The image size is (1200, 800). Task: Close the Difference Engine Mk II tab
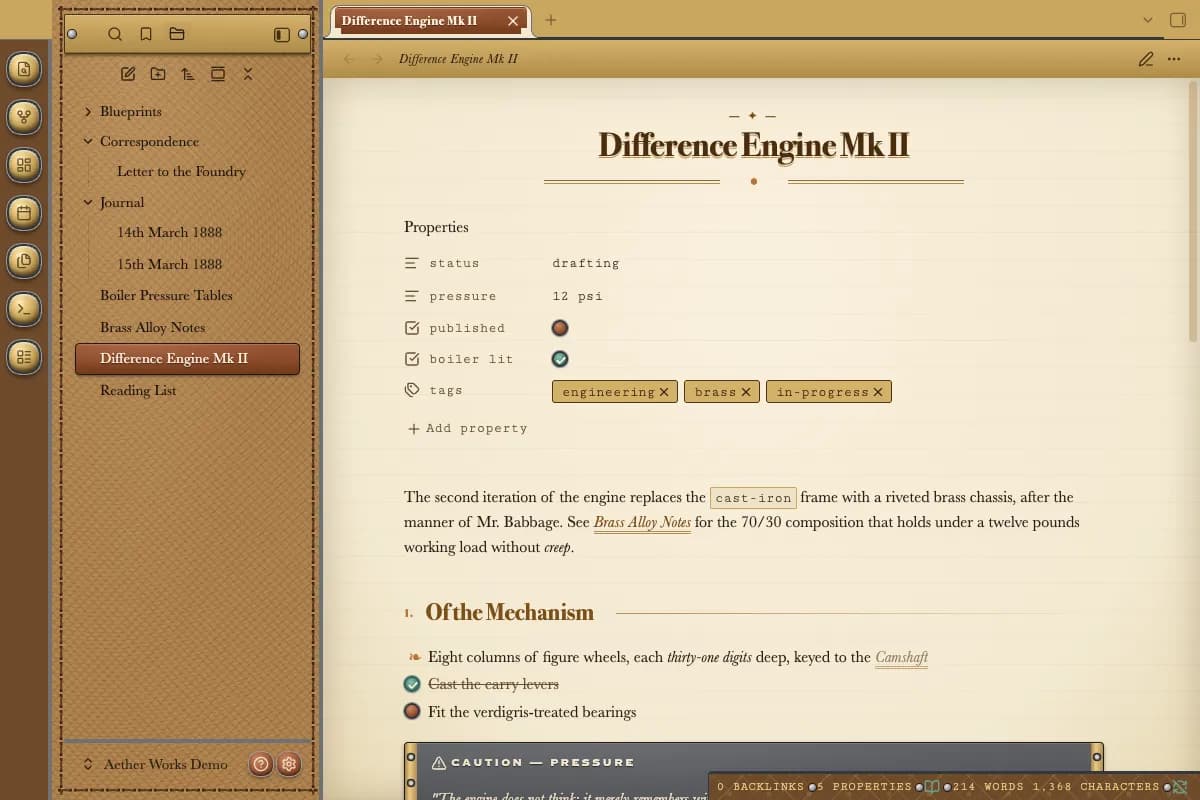point(513,20)
